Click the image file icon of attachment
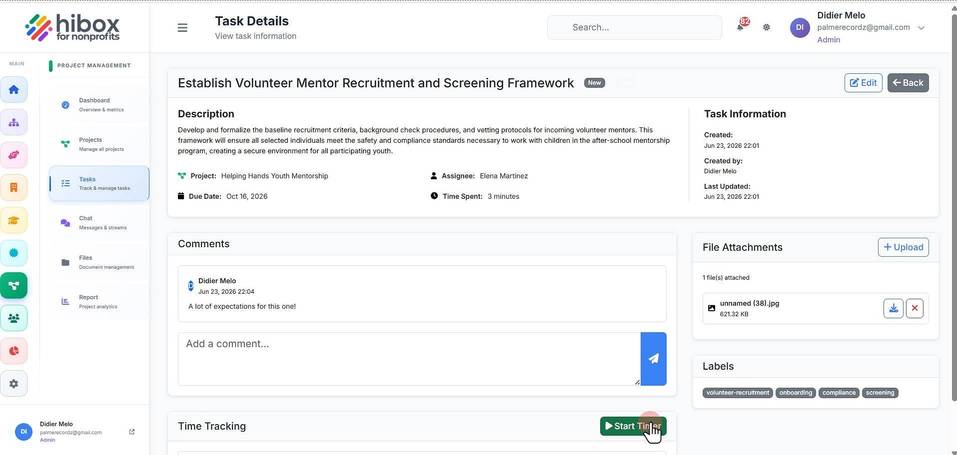The image size is (957, 455). [x=711, y=308]
